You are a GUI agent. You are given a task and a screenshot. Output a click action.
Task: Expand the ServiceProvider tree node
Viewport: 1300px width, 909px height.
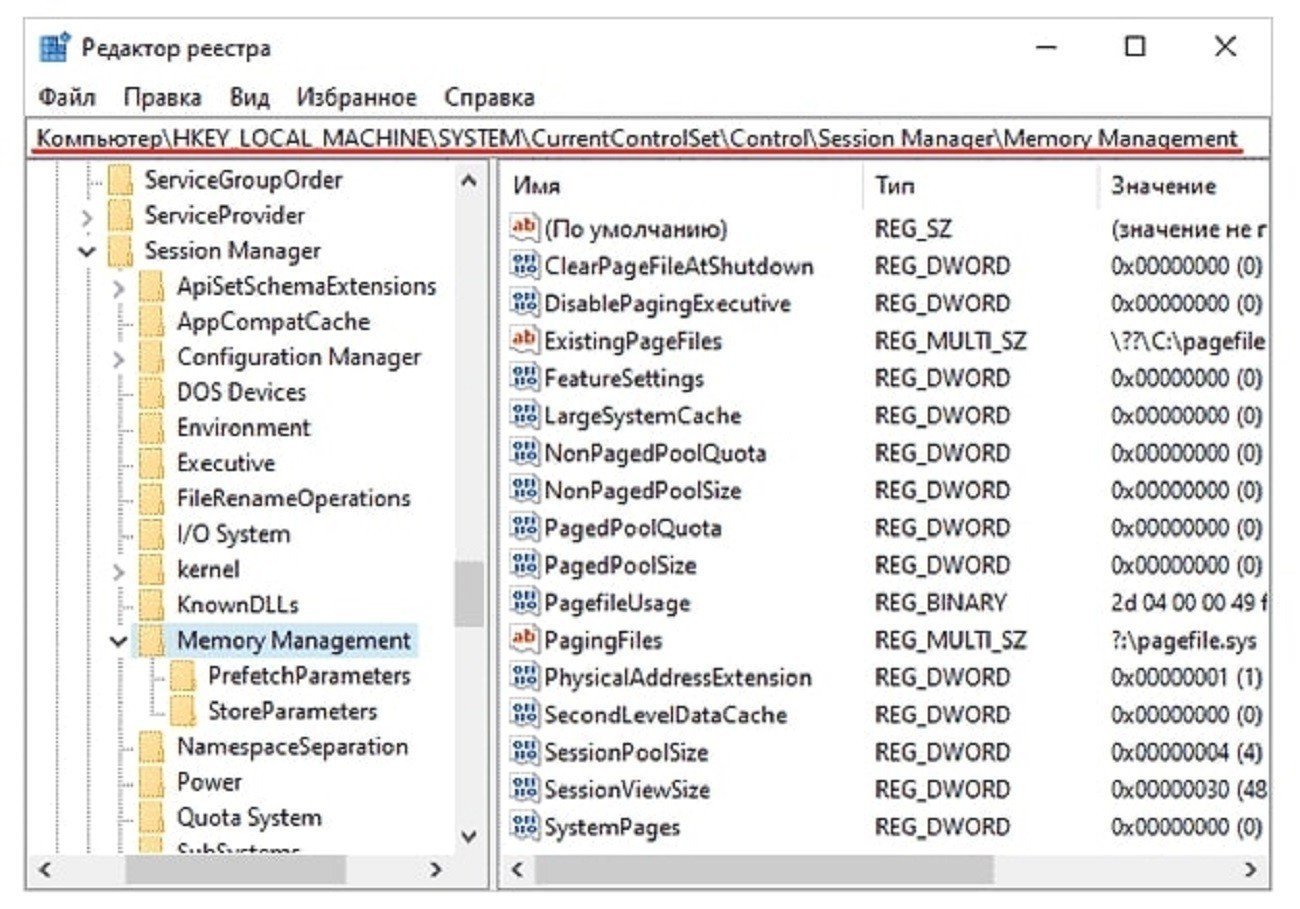(x=87, y=217)
